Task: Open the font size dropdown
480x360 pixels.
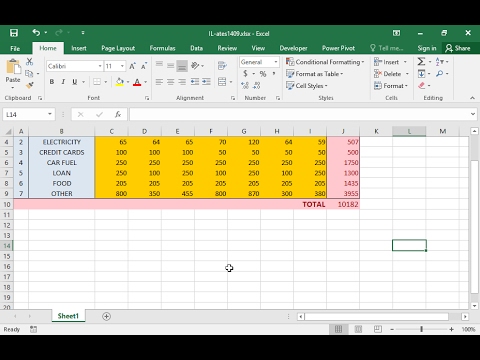Action: [x=122, y=66]
